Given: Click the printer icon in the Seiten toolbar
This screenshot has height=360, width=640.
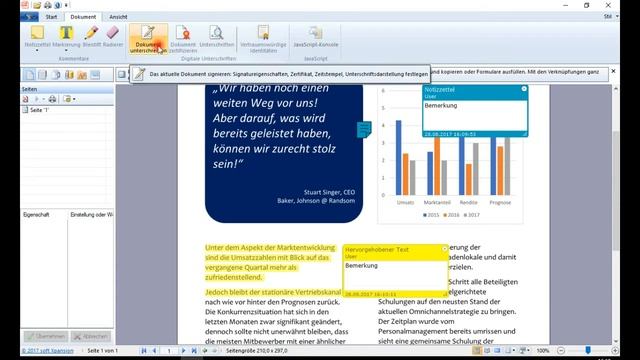Looking at the screenshot, I should click(x=52, y=99).
